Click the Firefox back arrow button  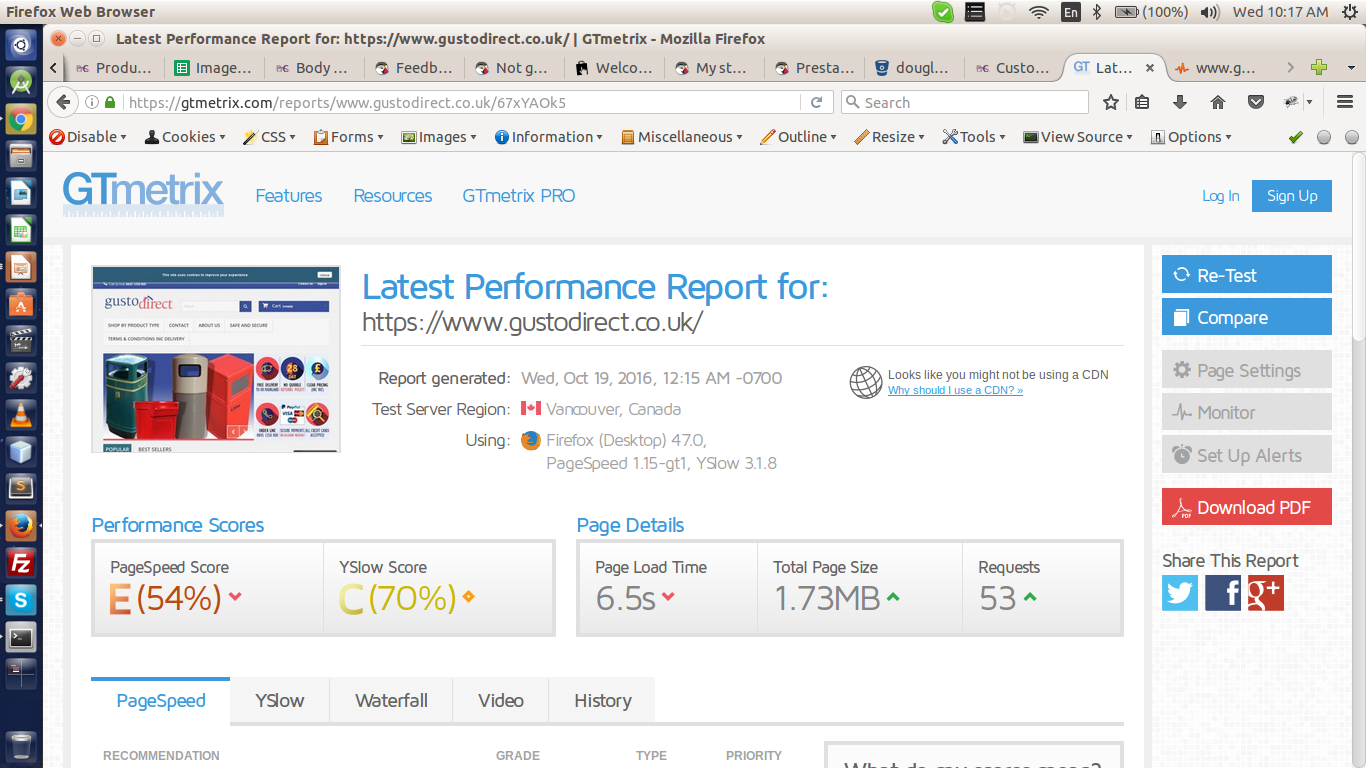tap(63, 102)
